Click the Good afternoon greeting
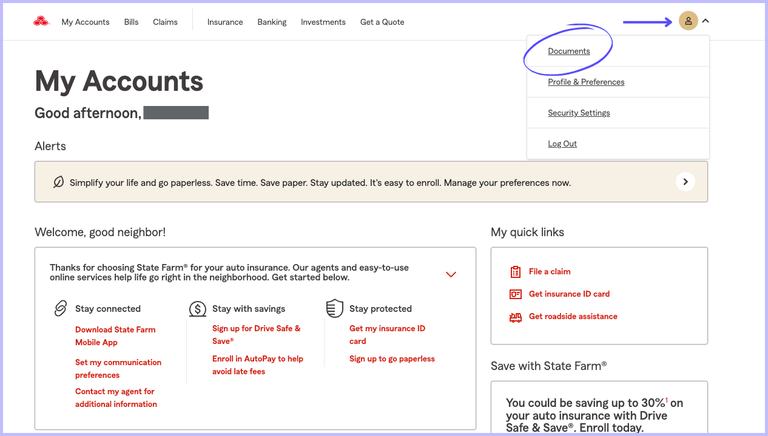The height and width of the screenshot is (436, 768). [88, 113]
